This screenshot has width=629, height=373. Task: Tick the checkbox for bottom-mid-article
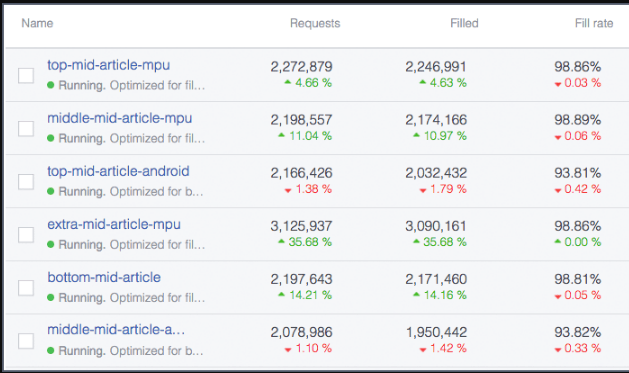(26, 288)
